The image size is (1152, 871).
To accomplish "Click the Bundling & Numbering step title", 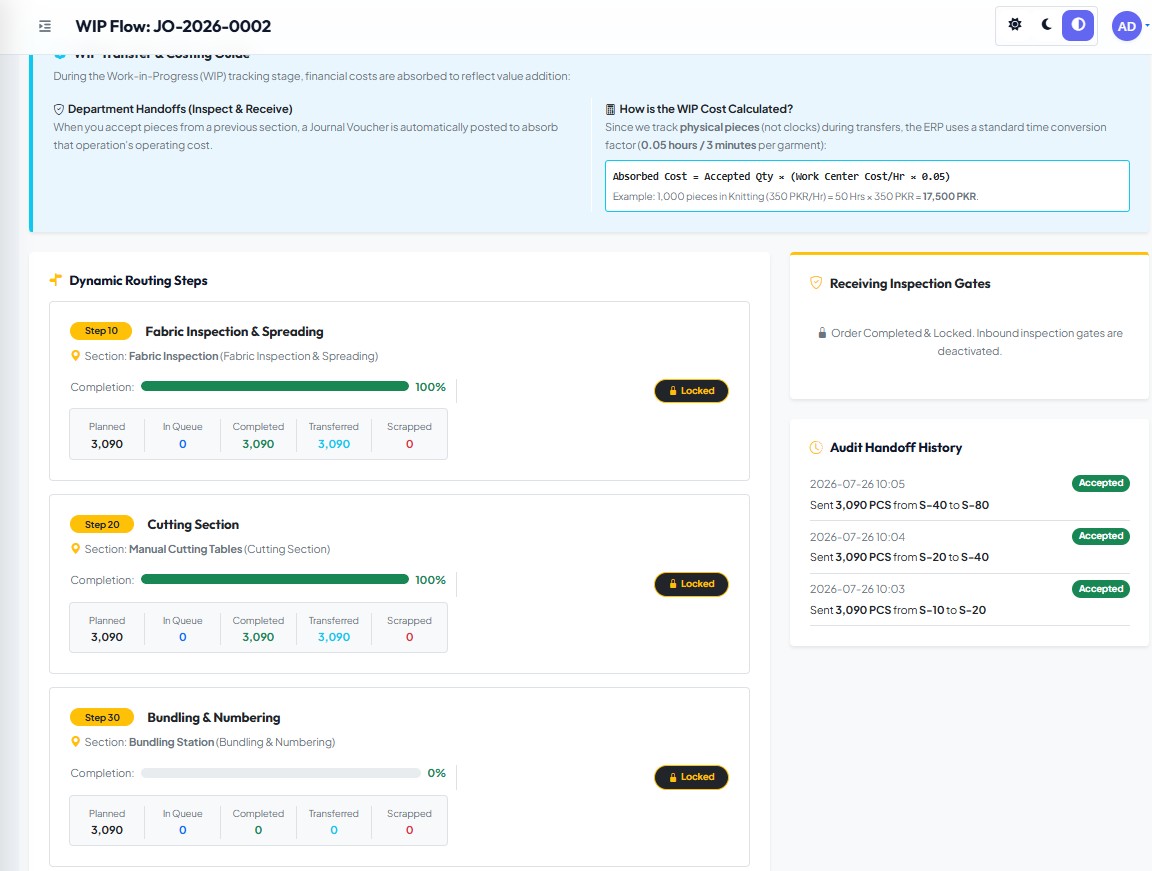I will [214, 718].
